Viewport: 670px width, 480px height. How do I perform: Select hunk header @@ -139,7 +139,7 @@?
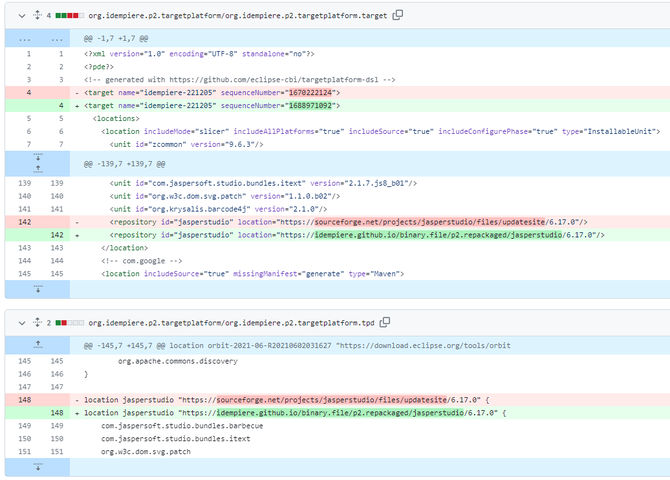click(x=124, y=164)
